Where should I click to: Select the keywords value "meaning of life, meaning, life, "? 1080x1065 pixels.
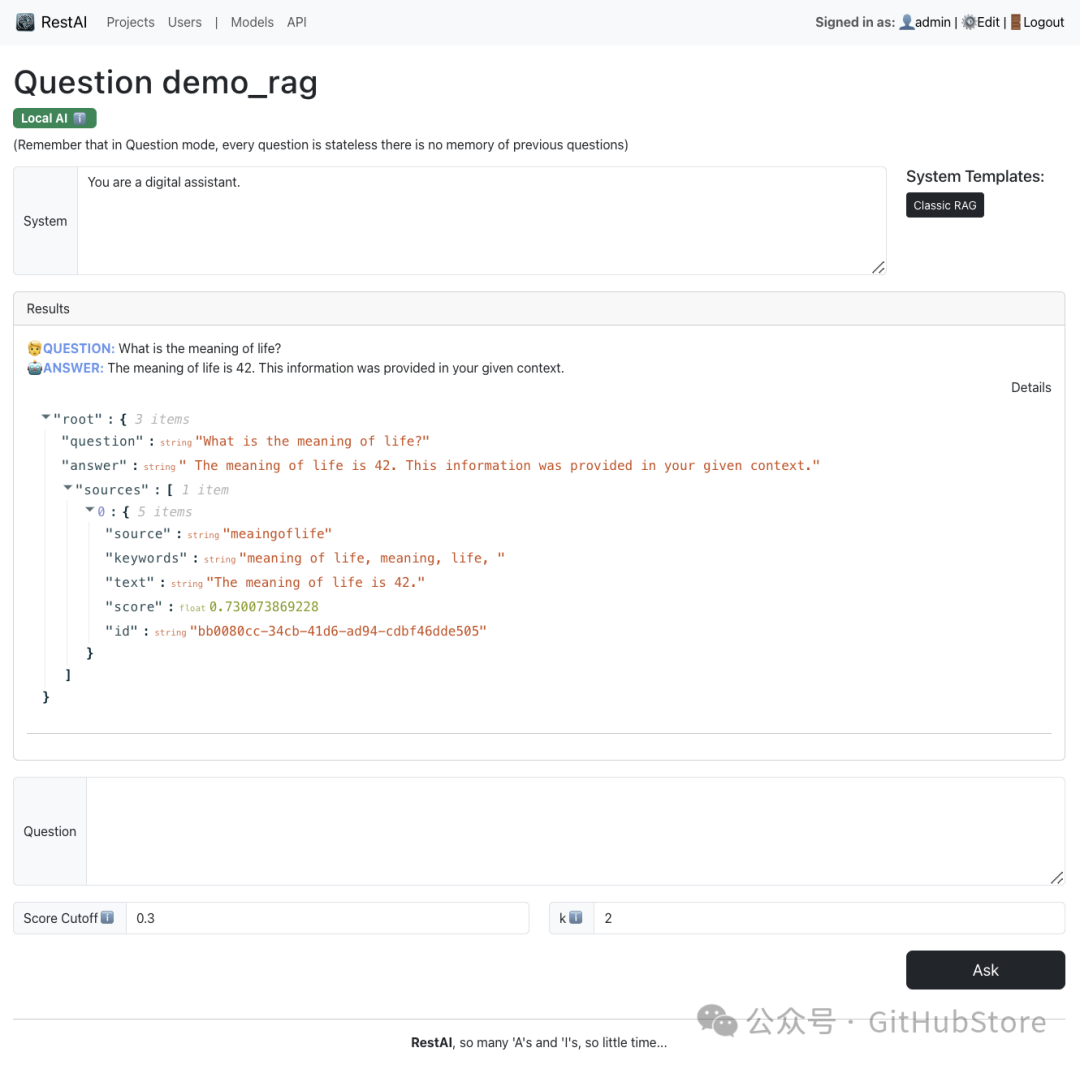pyautogui.click(x=372, y=558)
